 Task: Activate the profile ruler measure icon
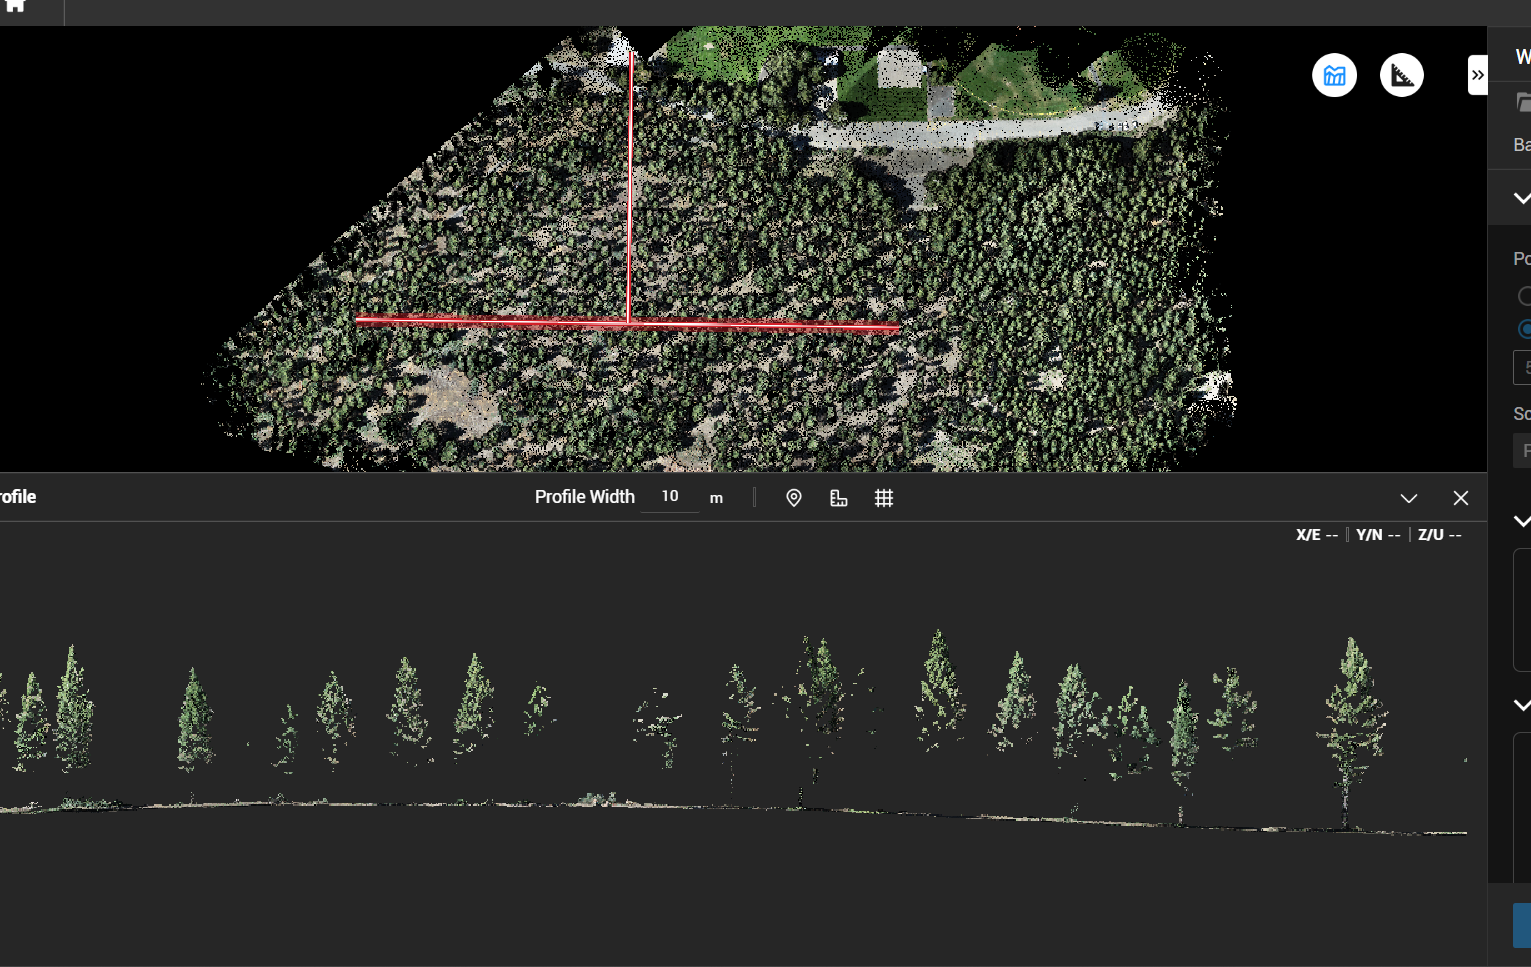coord(839,498)
